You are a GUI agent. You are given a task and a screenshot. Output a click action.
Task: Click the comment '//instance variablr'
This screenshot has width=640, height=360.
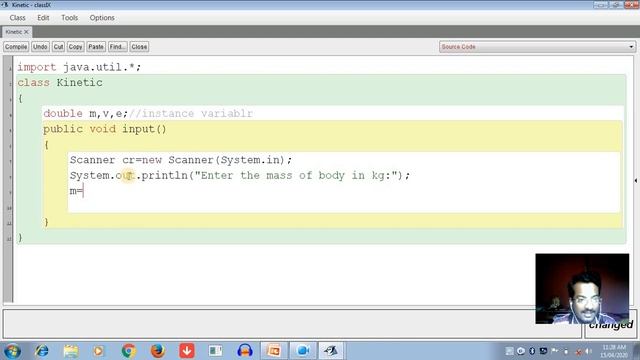click(191, 113)
